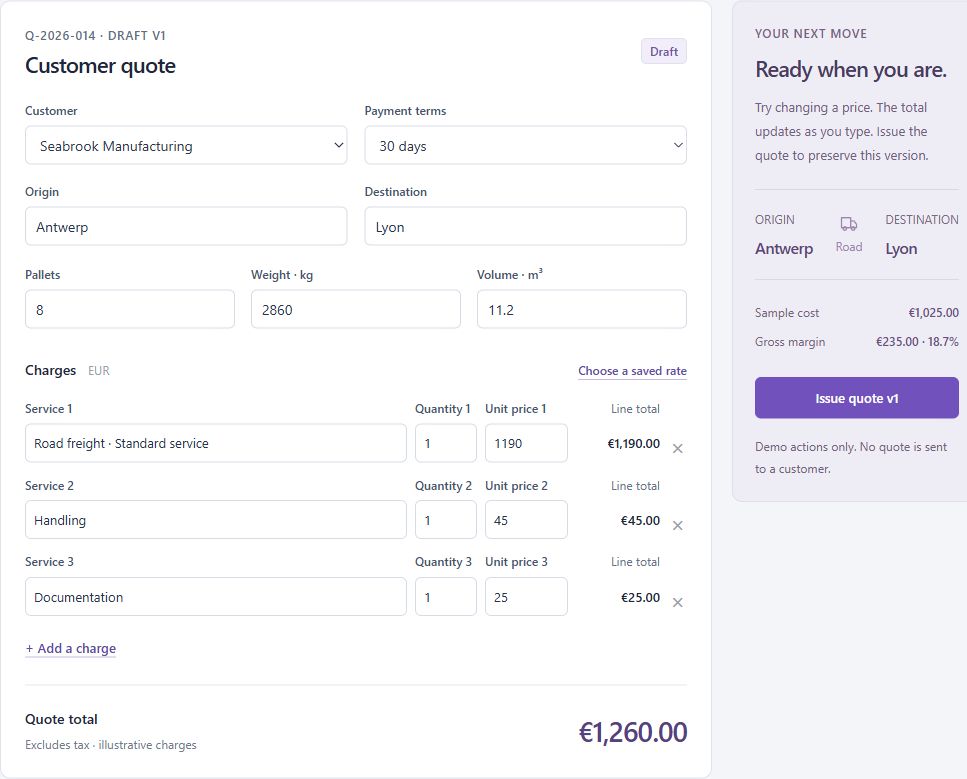Focus the Volume m³ input field

582,309
